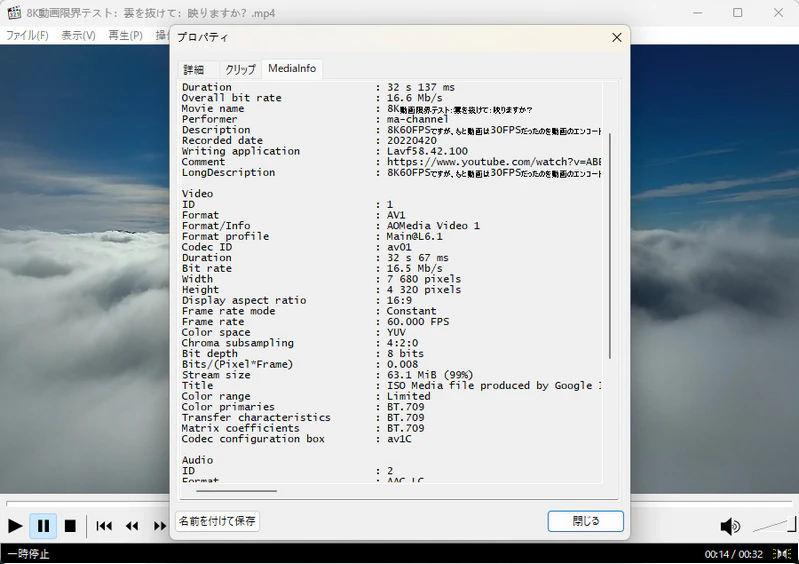Maximize the player window

(737, 13)
